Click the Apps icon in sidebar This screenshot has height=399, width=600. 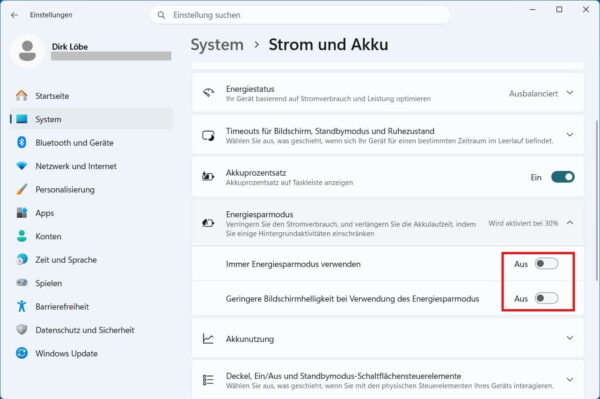(x=22, y=213)
